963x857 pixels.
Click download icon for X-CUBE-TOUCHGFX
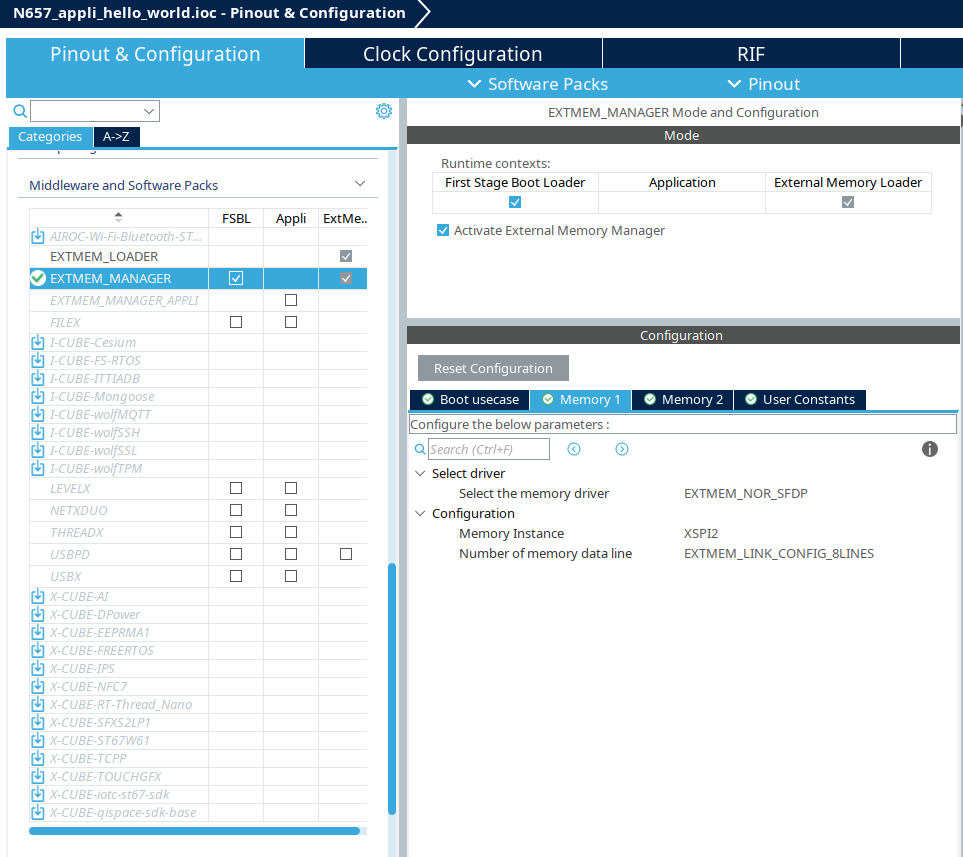pos(38,776)
